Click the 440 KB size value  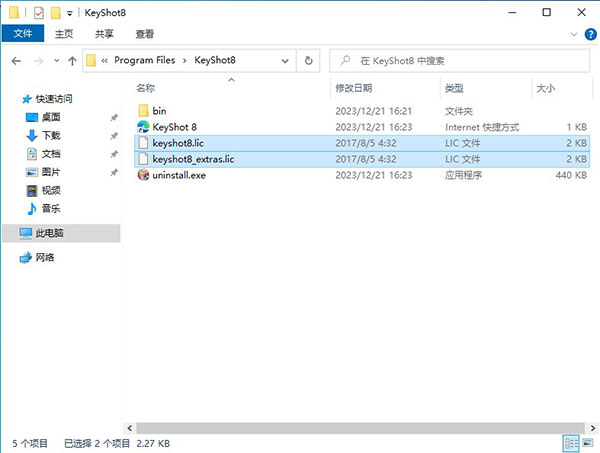click(571, 175)
